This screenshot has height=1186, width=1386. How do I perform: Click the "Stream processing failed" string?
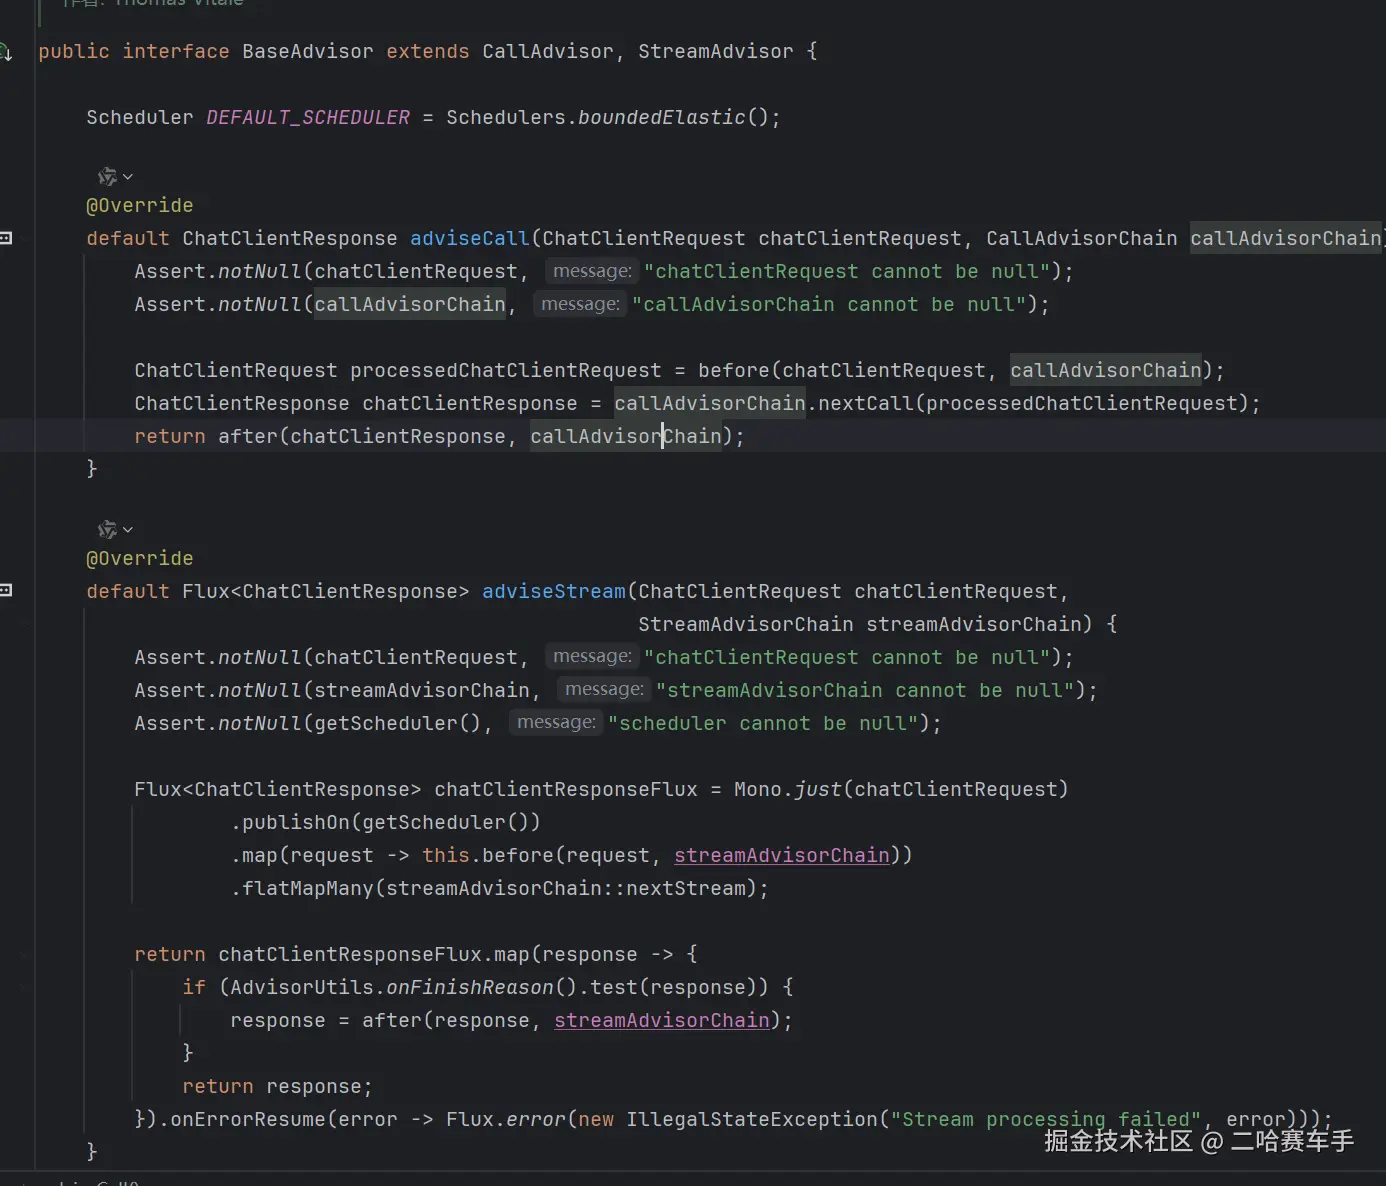tap(1045, 1119)
